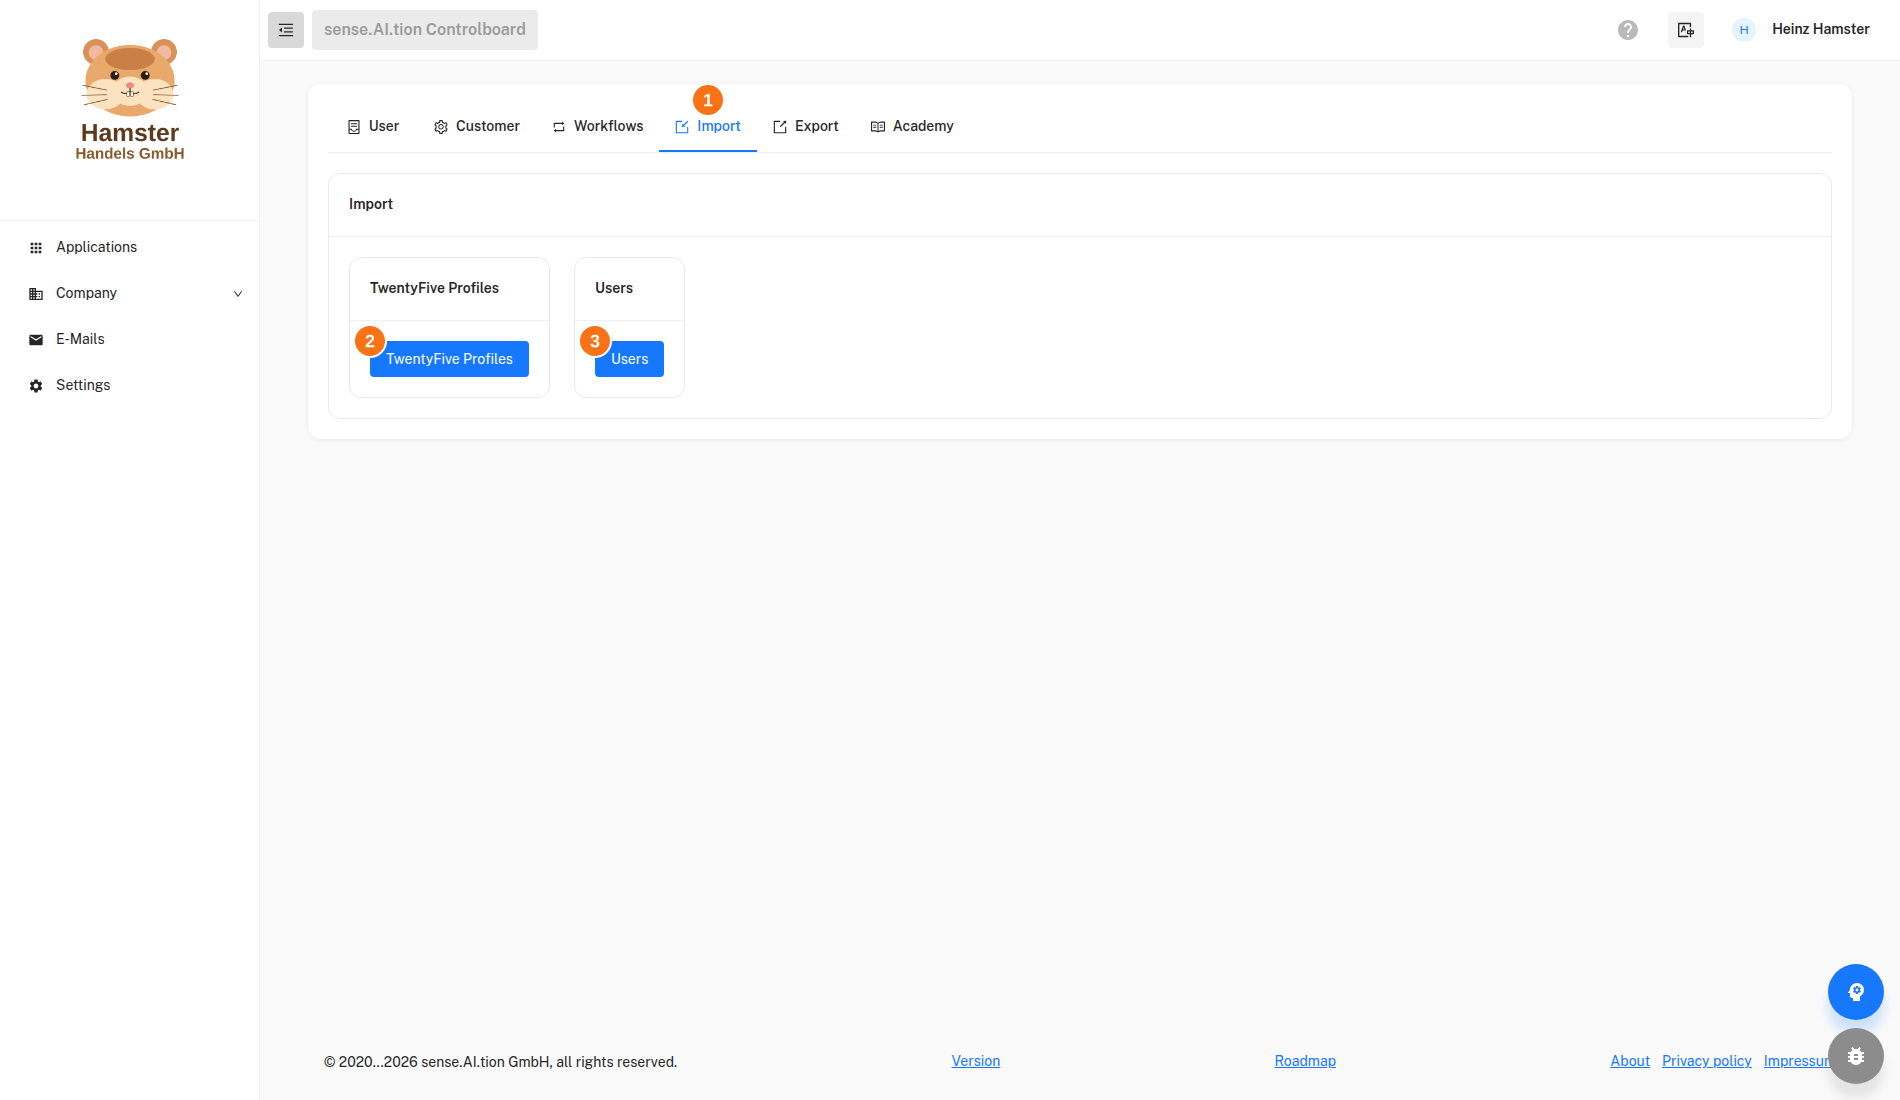Click the E-Mails envelope icon
This screenshot has height=1100, width=1900.
click(36, 340)
